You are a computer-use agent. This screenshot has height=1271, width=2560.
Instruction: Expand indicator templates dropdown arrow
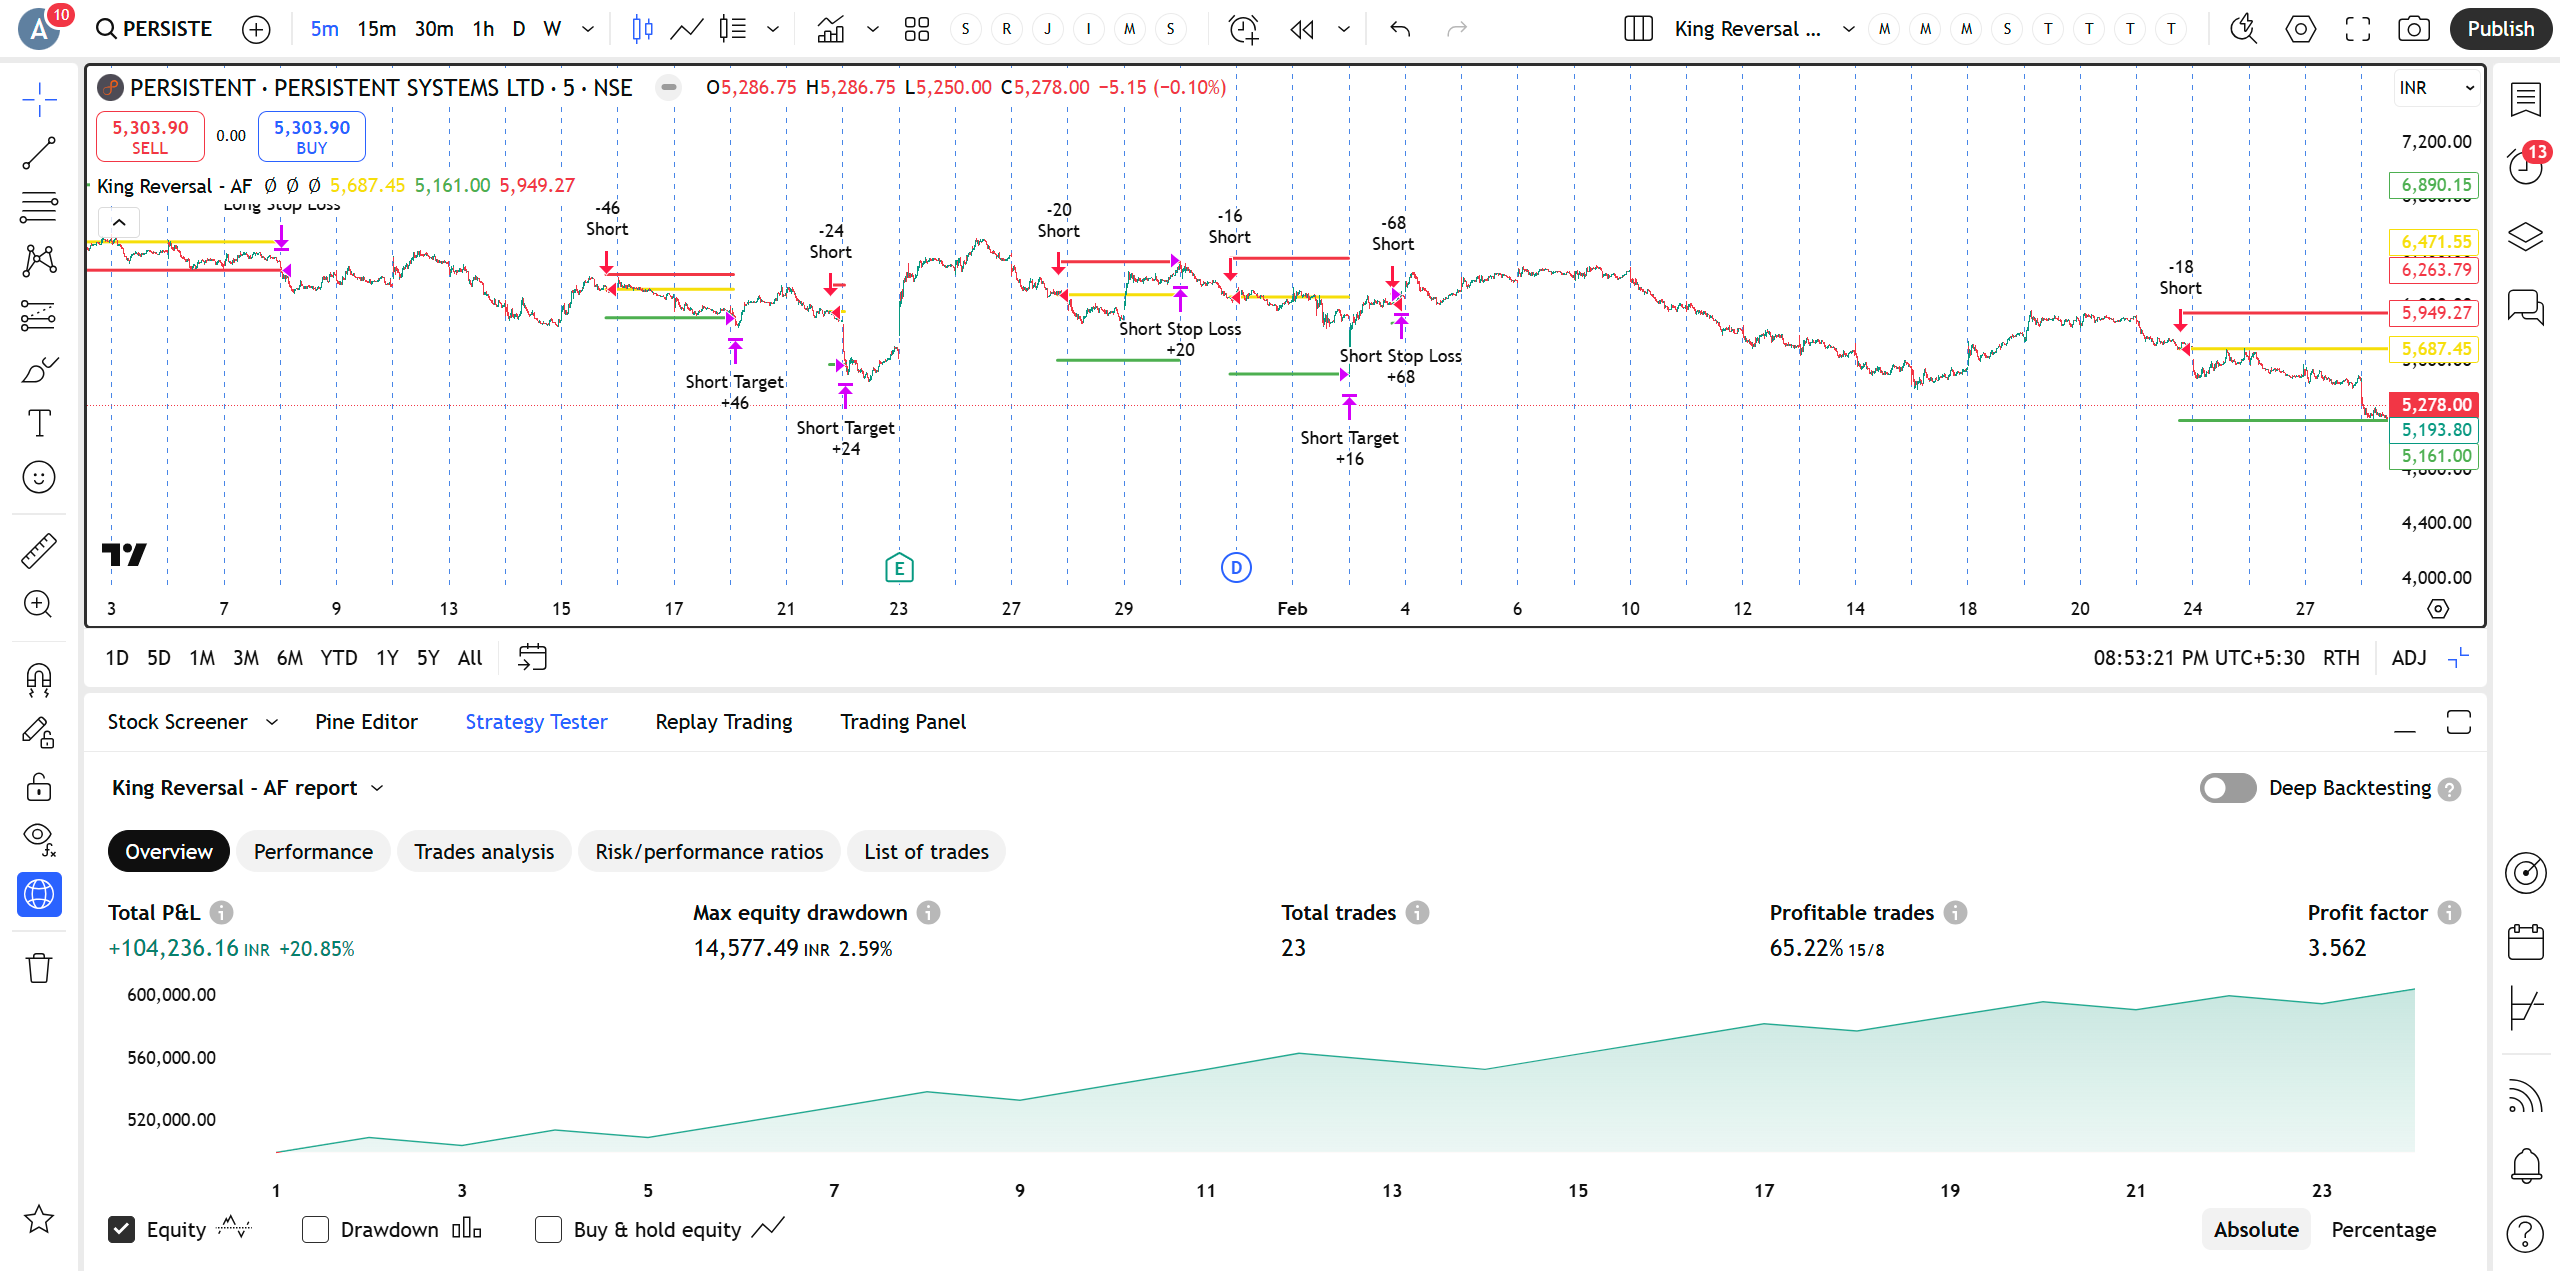[x=872, y=29]
